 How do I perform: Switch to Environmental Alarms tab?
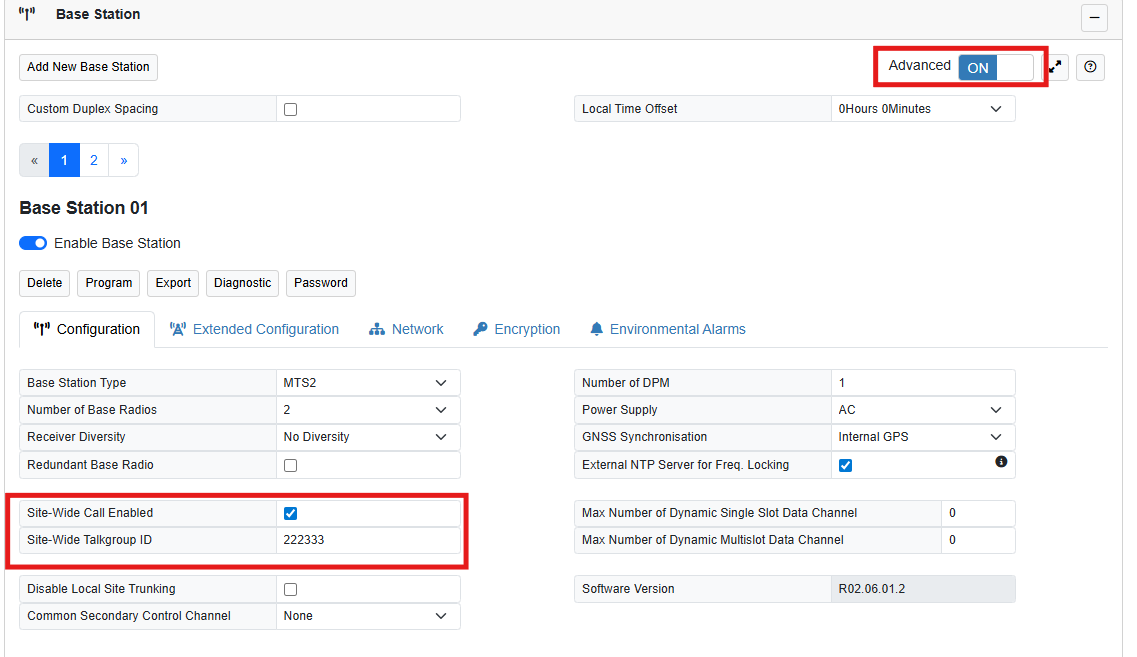click(x=667, y=329)
